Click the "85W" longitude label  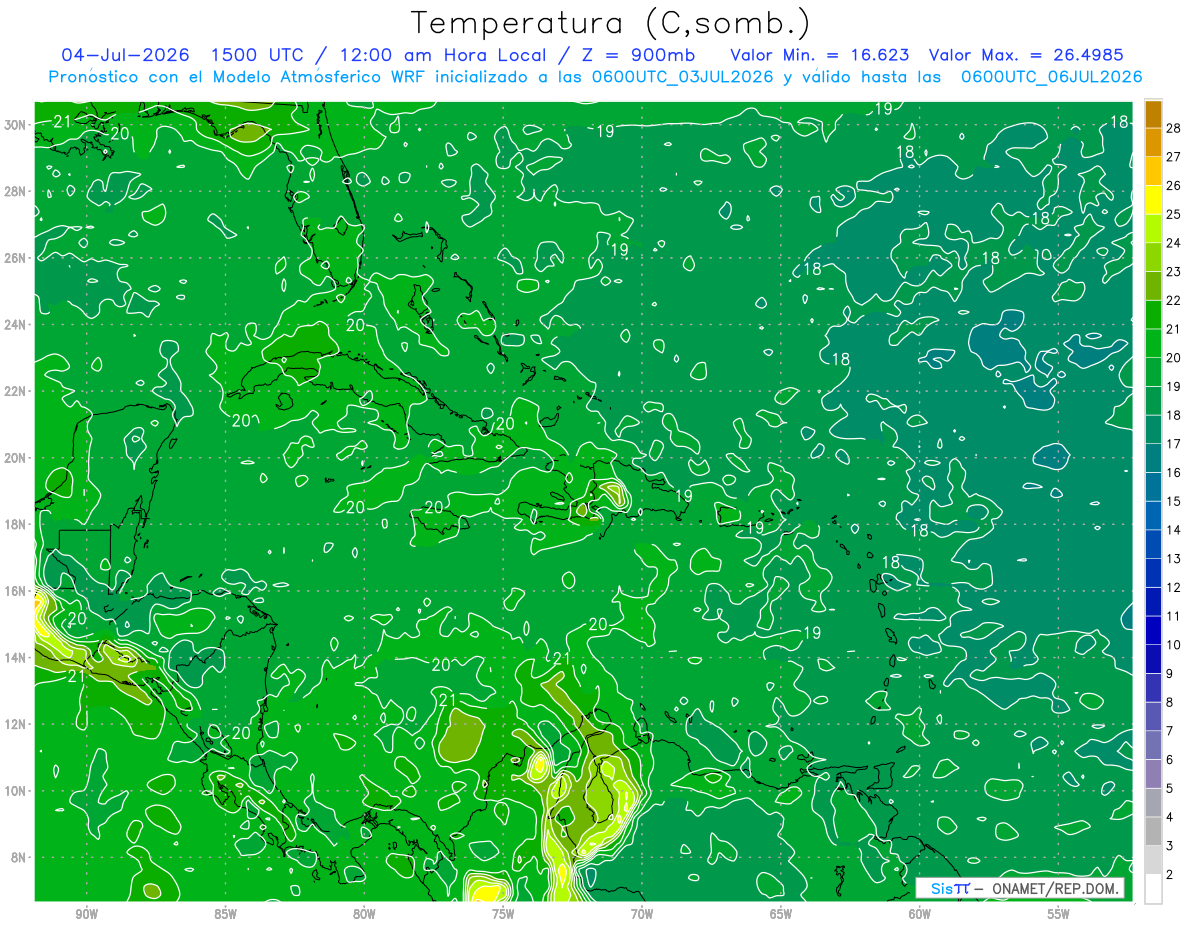click(x=225, y=914)
